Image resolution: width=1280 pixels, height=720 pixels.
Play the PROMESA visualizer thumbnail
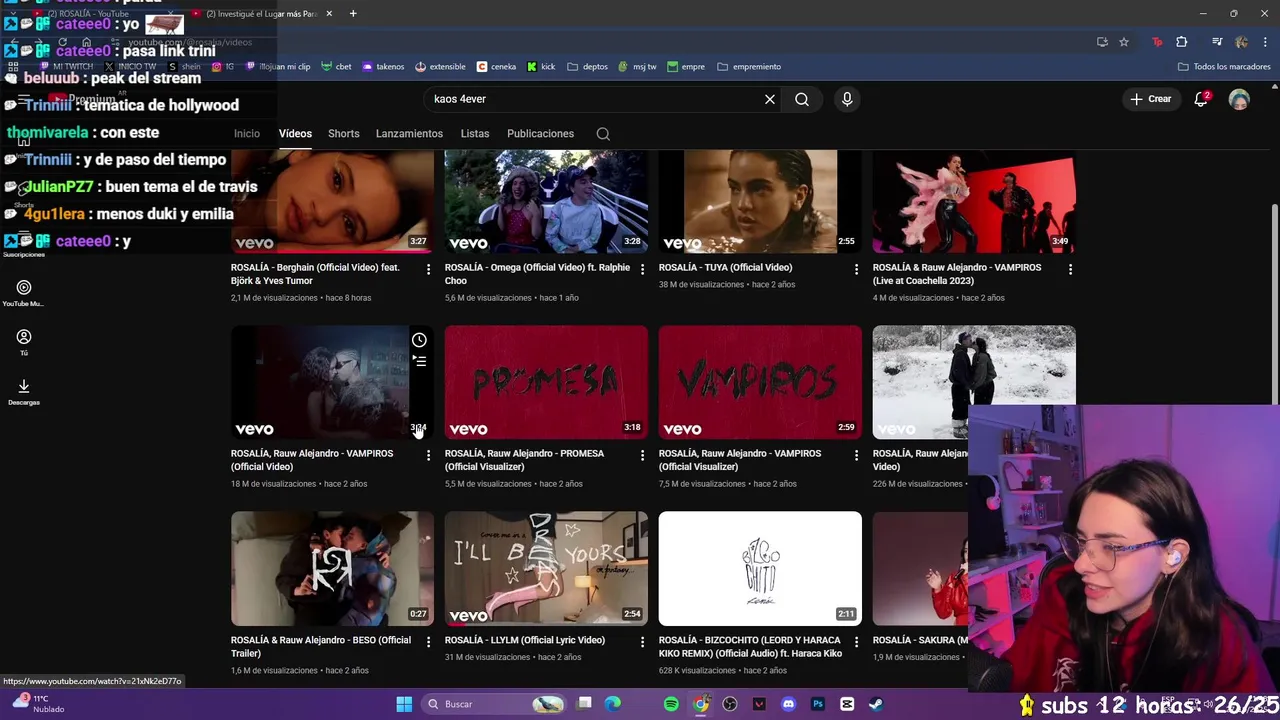546,382
